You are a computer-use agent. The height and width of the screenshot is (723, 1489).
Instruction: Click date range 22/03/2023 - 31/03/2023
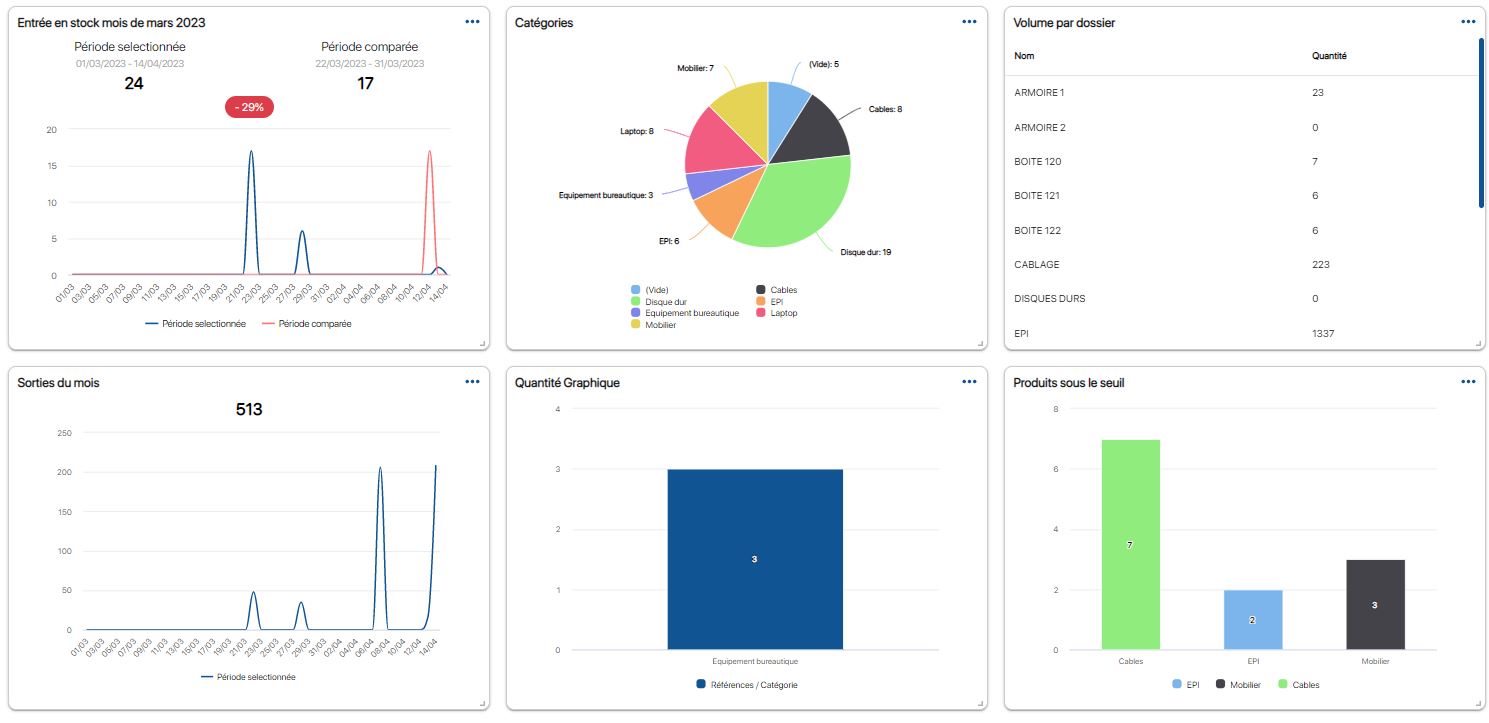click(370, 63)
